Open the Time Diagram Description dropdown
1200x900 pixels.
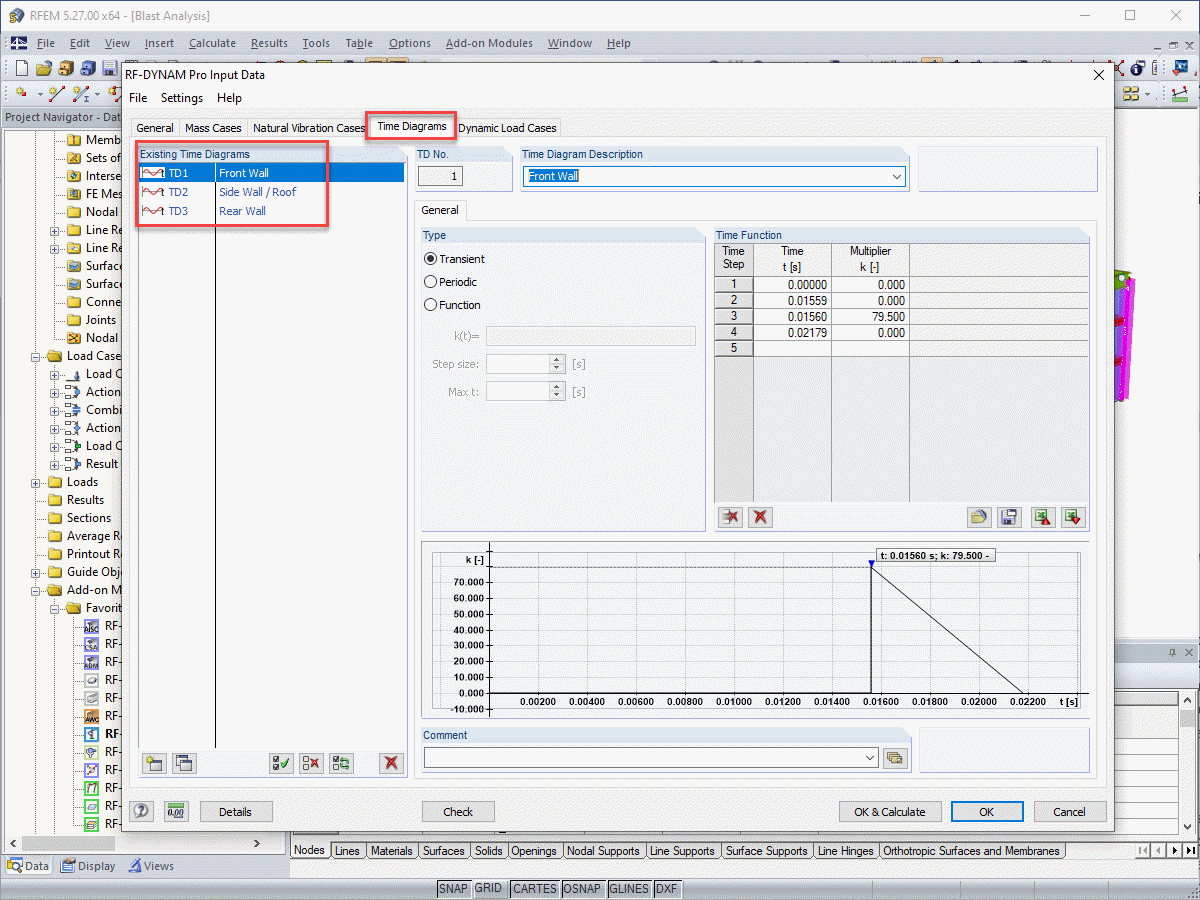(897, 175)
